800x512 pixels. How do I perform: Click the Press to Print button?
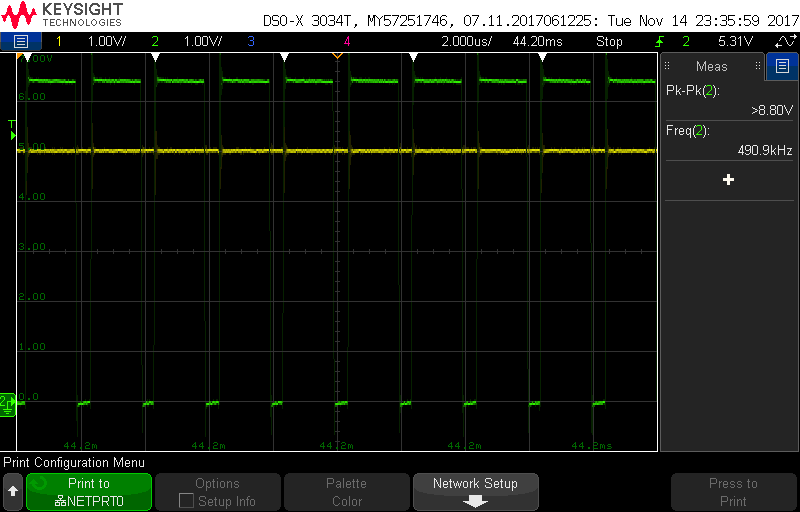coord(733,492)
